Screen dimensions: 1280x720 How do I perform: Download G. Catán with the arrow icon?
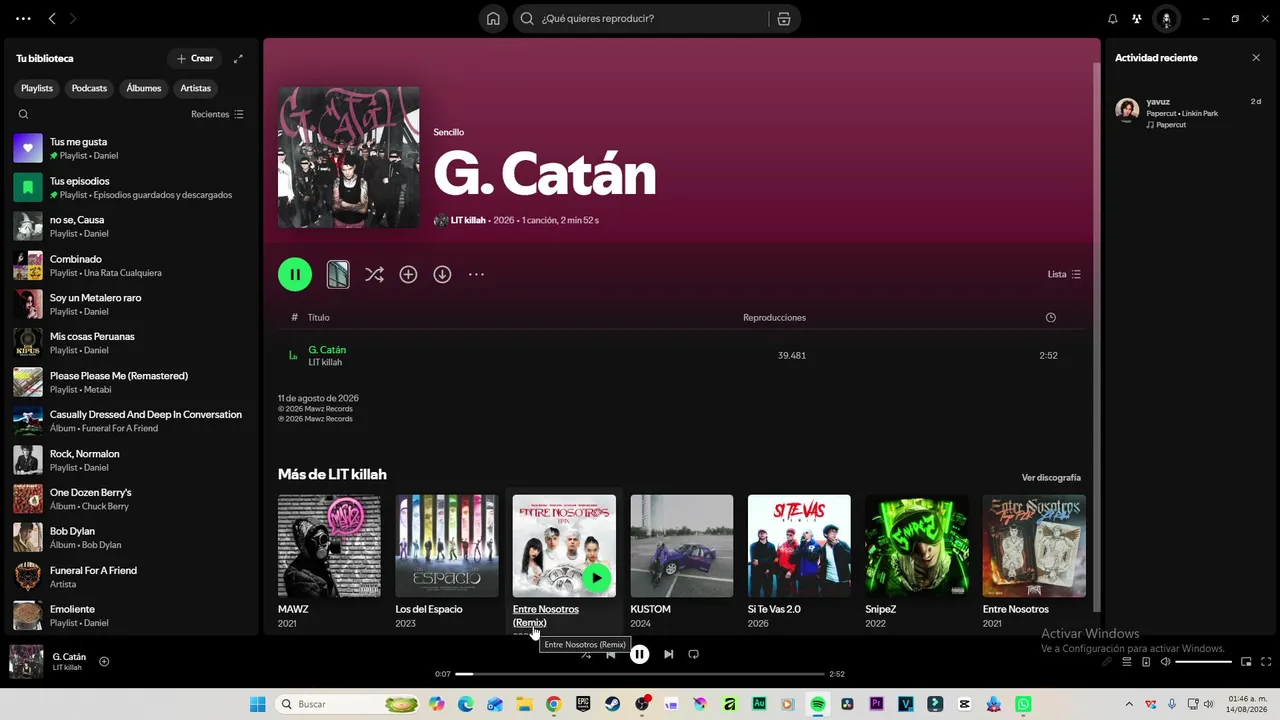[442, 274]
